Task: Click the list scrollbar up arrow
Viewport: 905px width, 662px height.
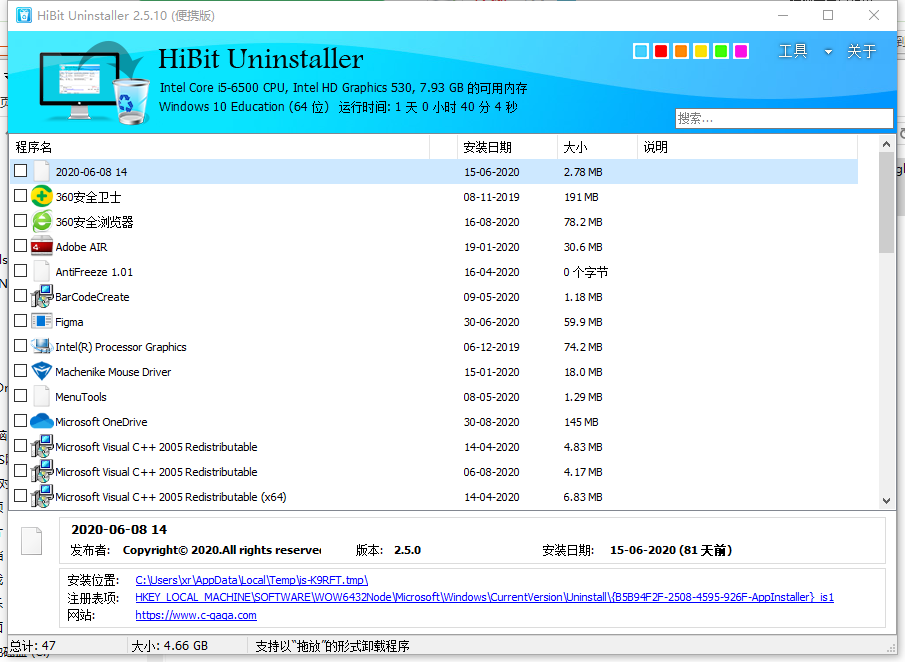Action: click(887, 144)
